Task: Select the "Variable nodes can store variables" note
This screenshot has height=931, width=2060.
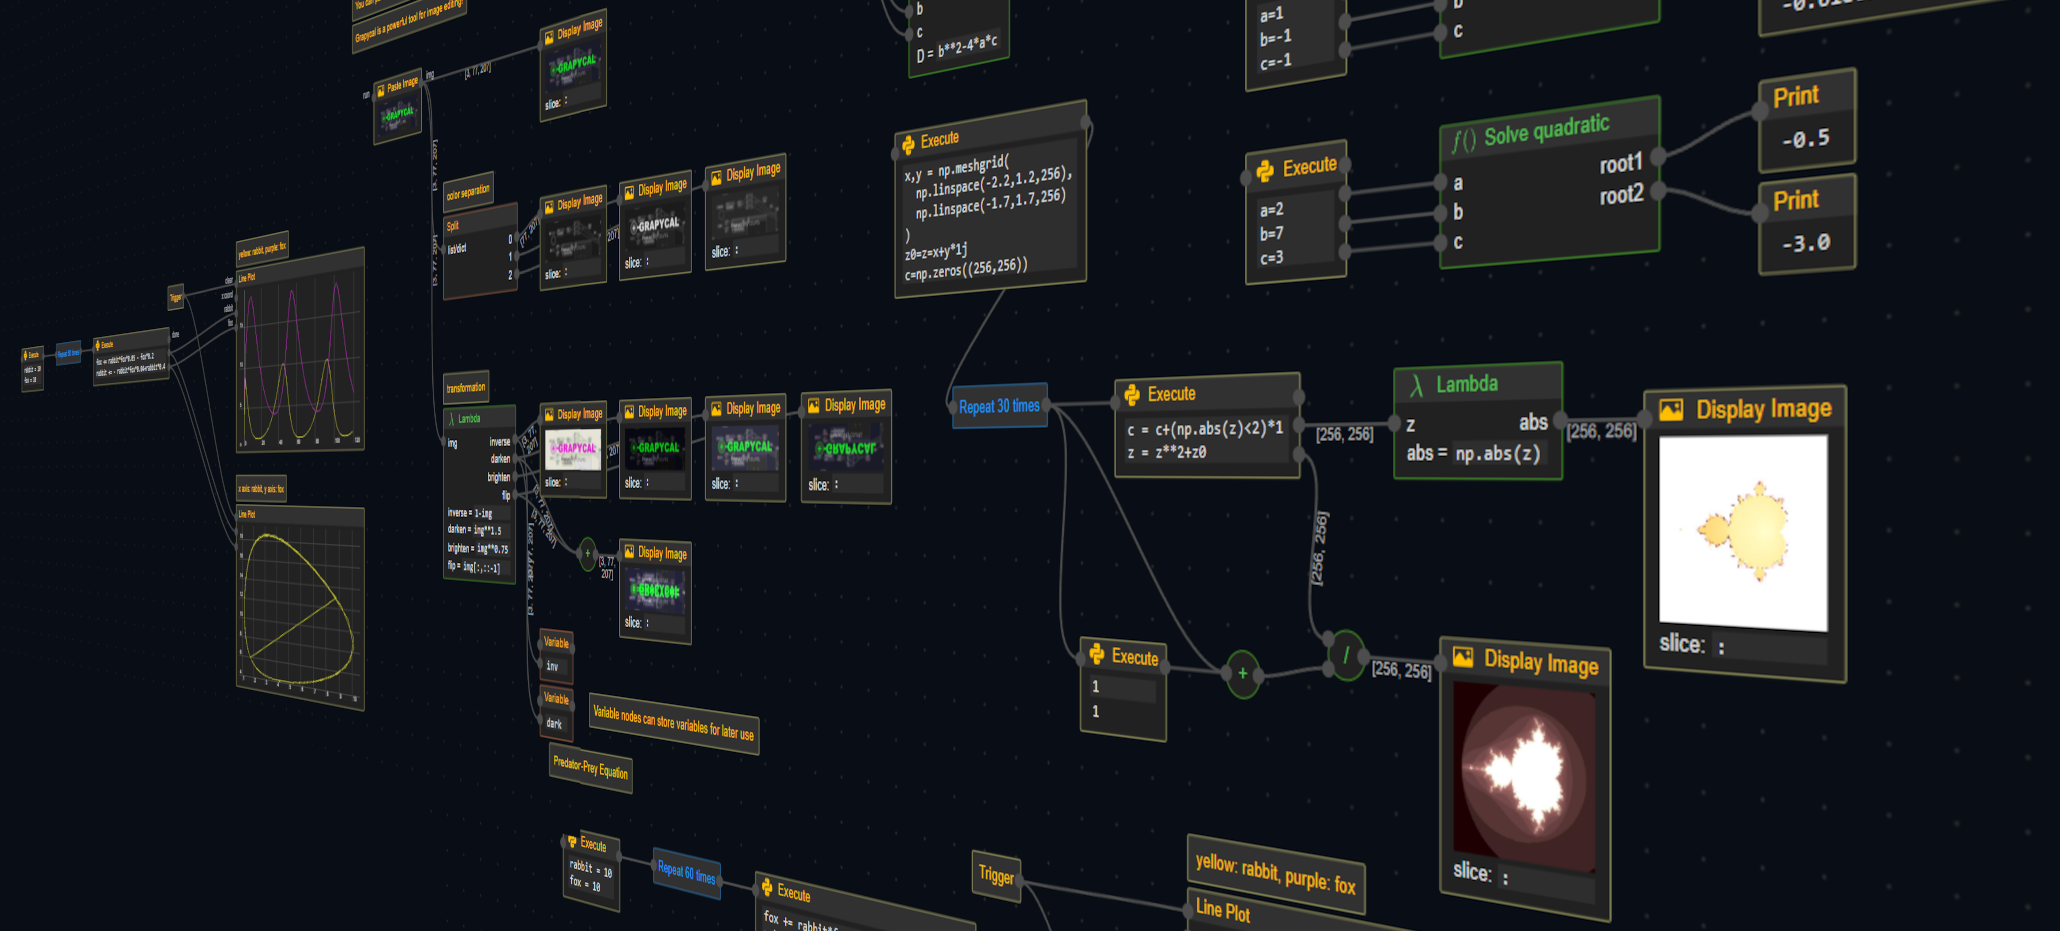Action: (x=673, y=722)
